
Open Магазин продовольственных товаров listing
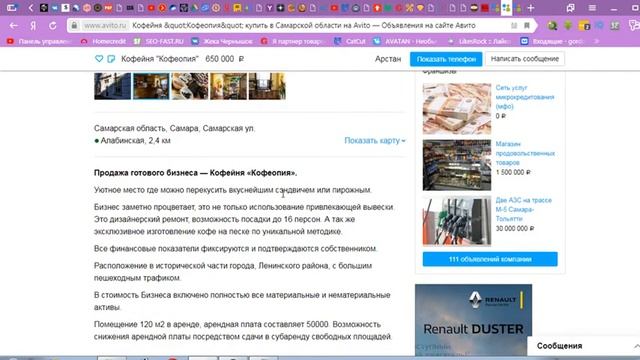coord(525,153)
